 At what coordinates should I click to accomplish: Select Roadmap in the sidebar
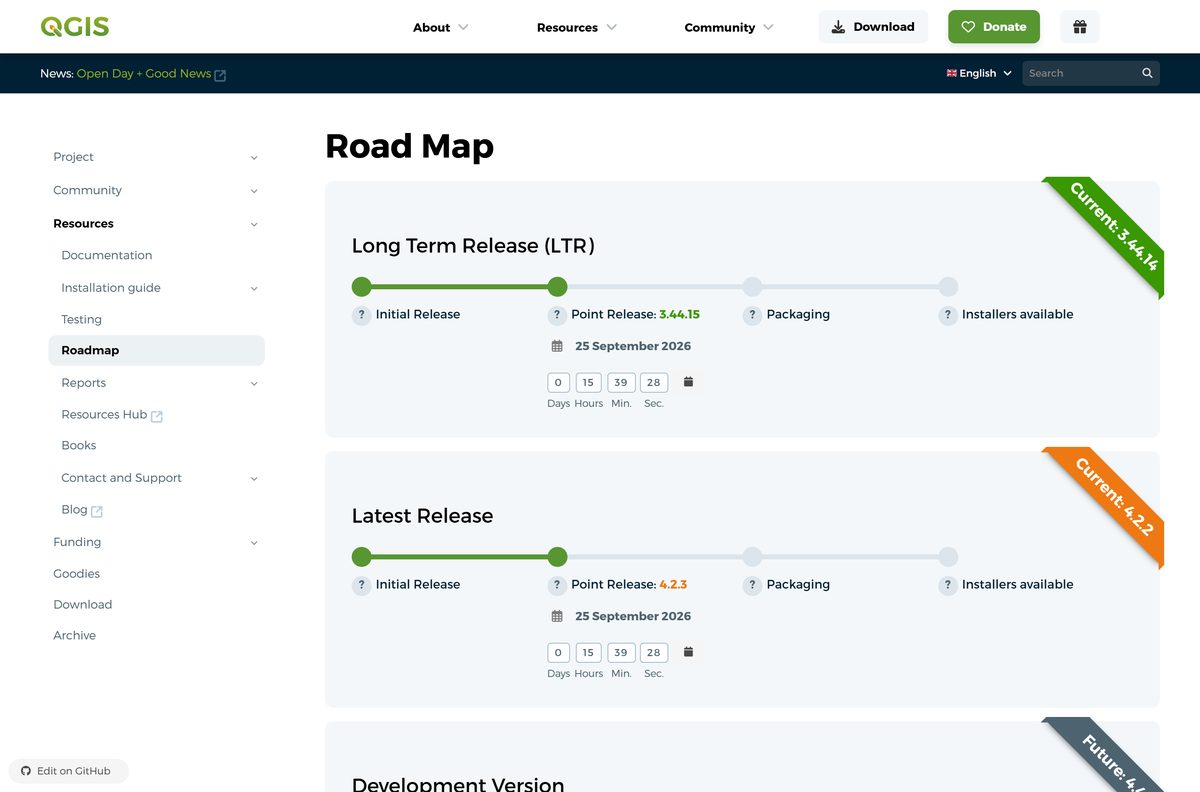tap(156, 351)
